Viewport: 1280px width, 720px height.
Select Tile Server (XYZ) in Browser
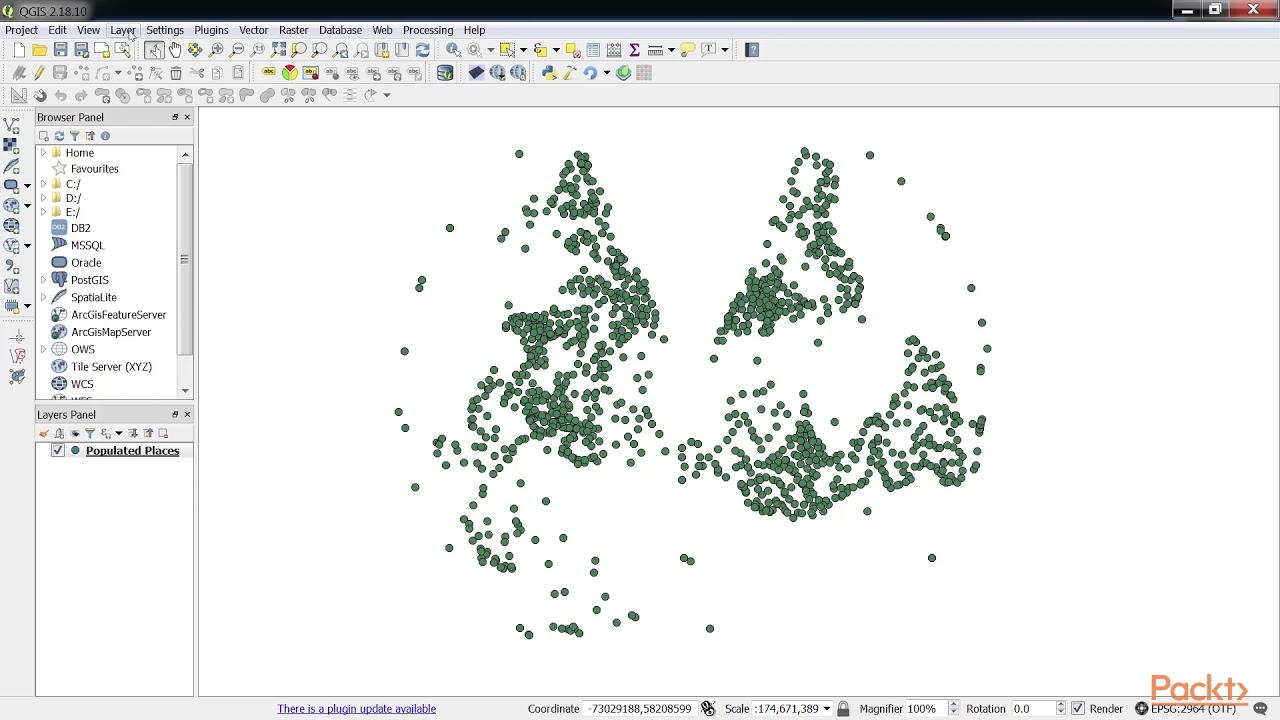(111, 367)
